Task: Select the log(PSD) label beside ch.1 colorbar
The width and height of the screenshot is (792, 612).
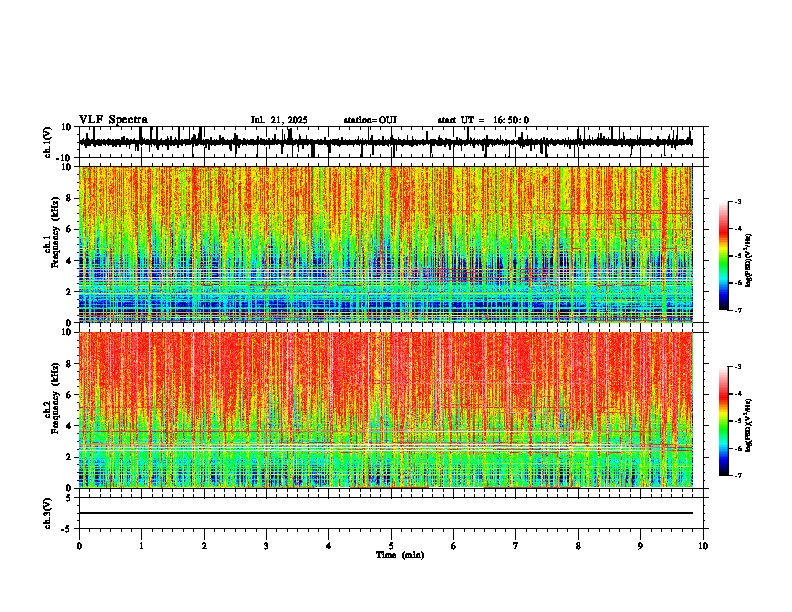Action: pyautogui.click(x=748, y=260)
